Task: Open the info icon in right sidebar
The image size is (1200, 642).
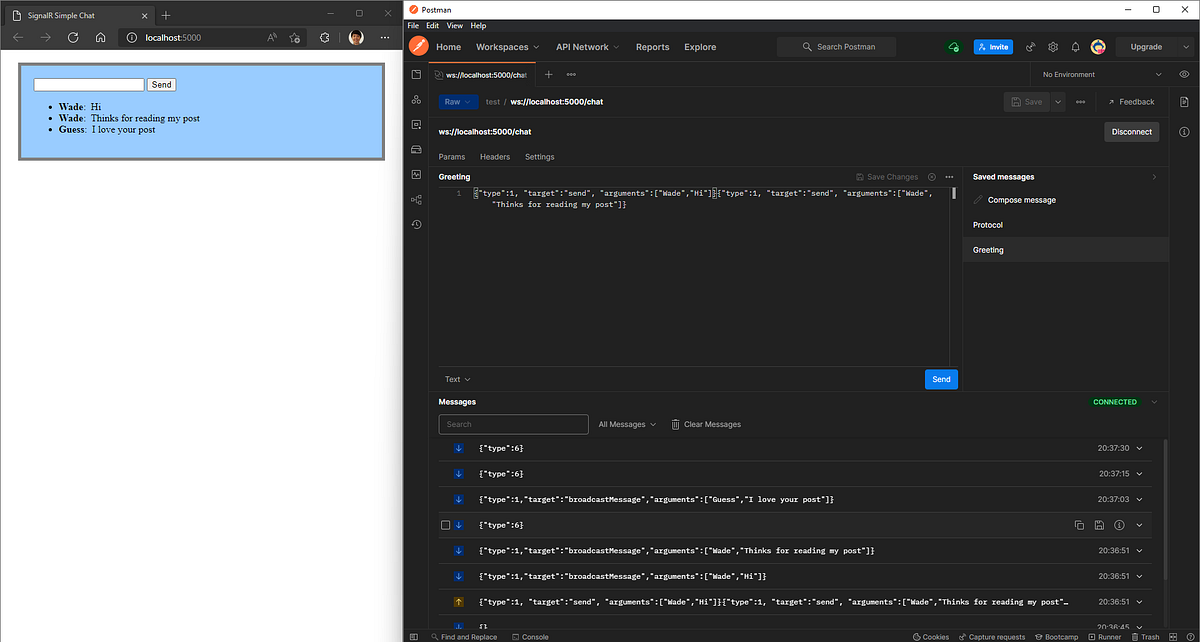Action: coord(1184,132)
